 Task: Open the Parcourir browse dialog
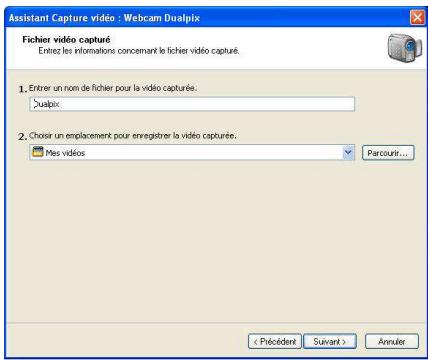click(388, 153)
